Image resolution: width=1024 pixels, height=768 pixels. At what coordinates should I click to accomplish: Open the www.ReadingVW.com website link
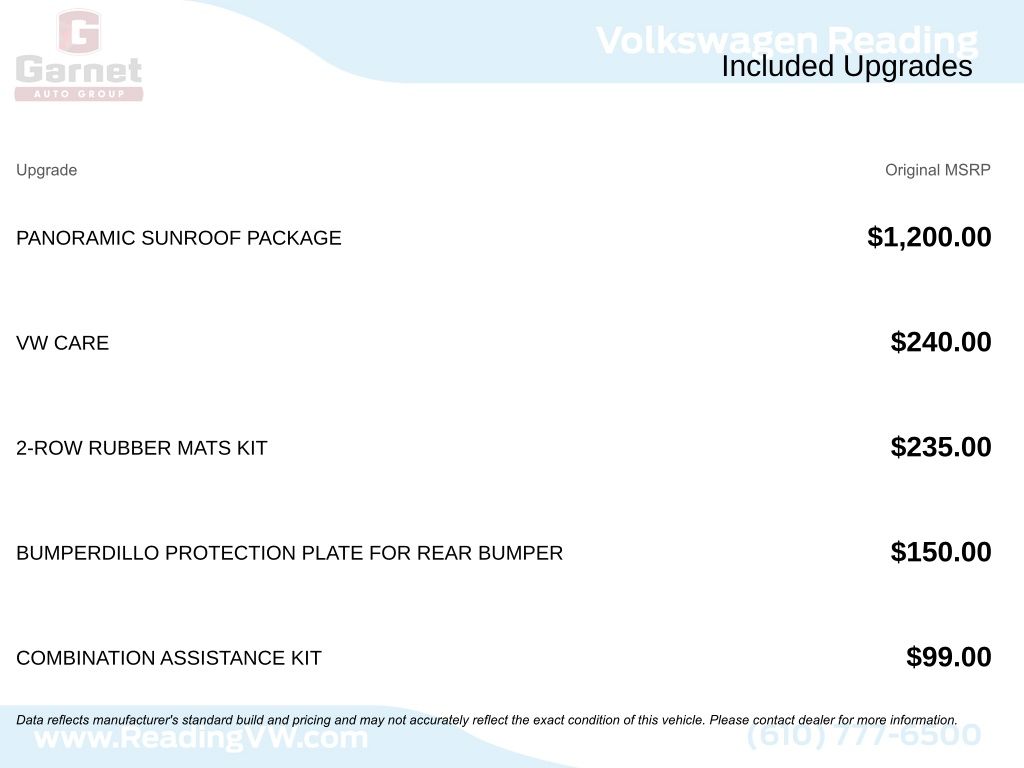click(201, 740)
